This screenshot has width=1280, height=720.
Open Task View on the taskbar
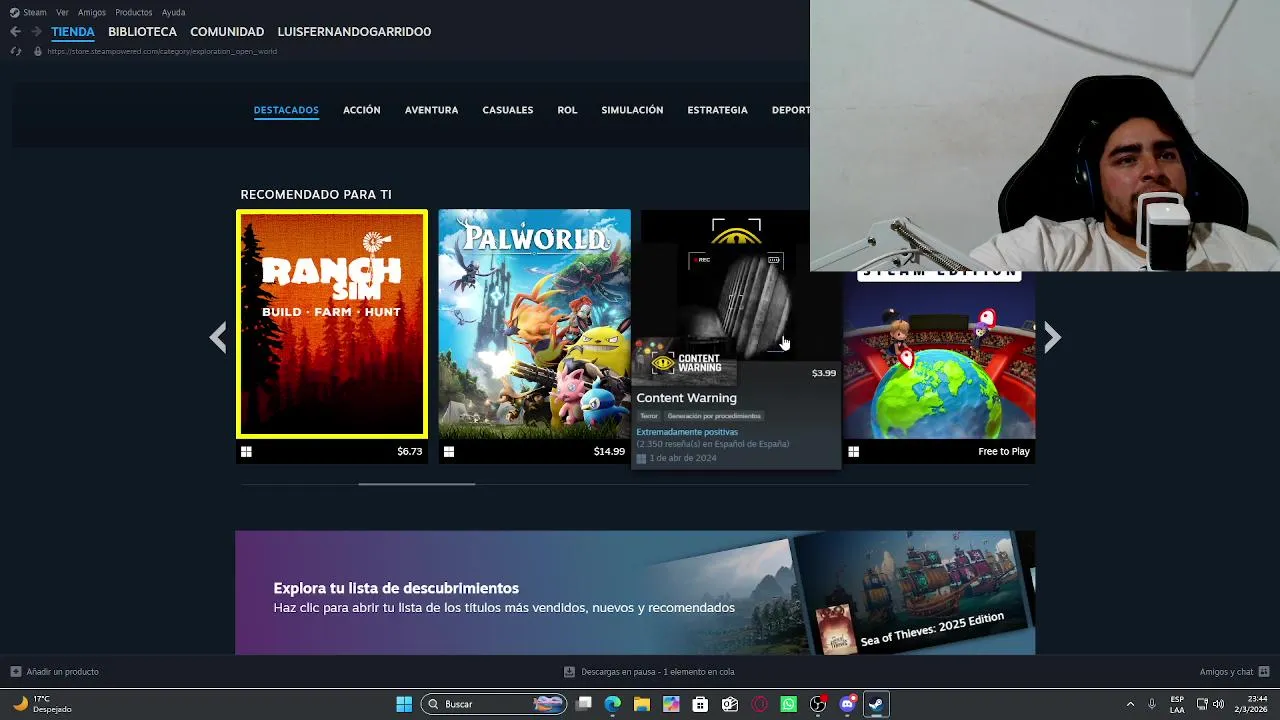click(x=584, y=704)
